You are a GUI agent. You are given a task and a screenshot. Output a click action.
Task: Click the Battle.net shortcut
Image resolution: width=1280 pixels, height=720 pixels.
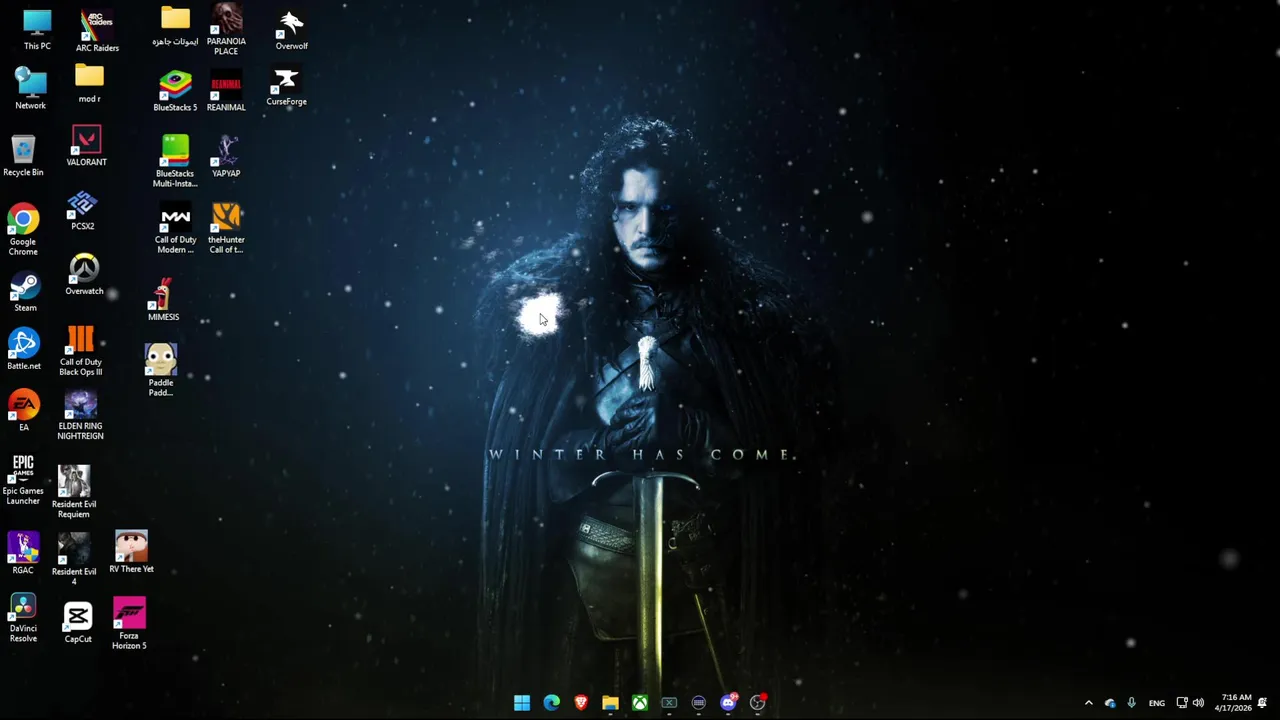click(24, 349)
